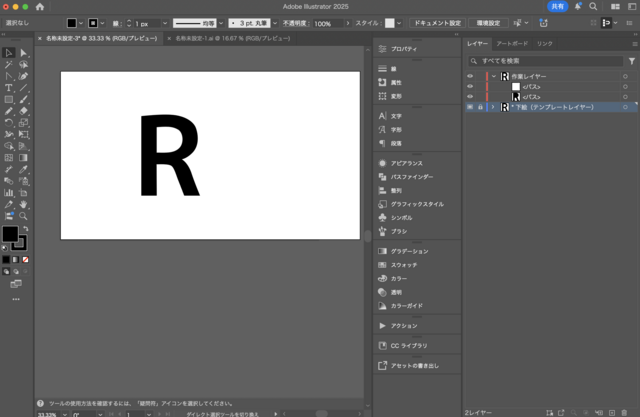Select the Hand tool
The width and height of the screenshot is (640, 417).
(x=23, y=204)
